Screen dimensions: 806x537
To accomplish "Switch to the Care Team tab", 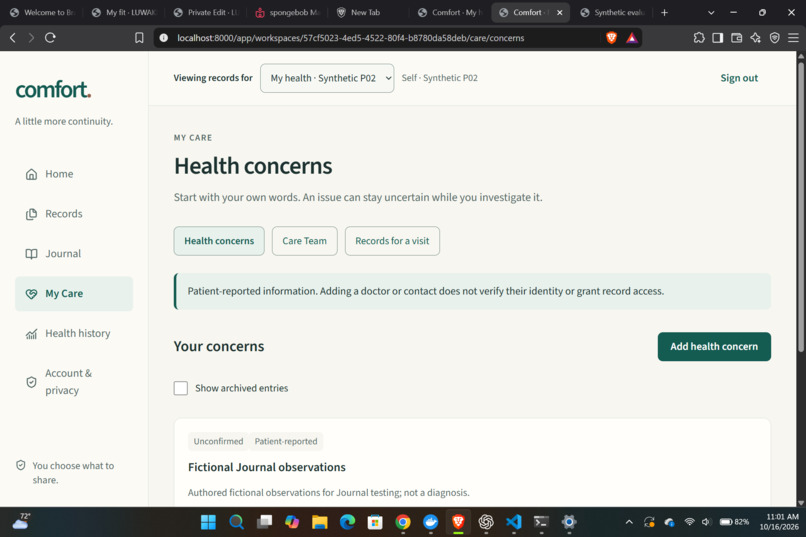I will 304,241.
